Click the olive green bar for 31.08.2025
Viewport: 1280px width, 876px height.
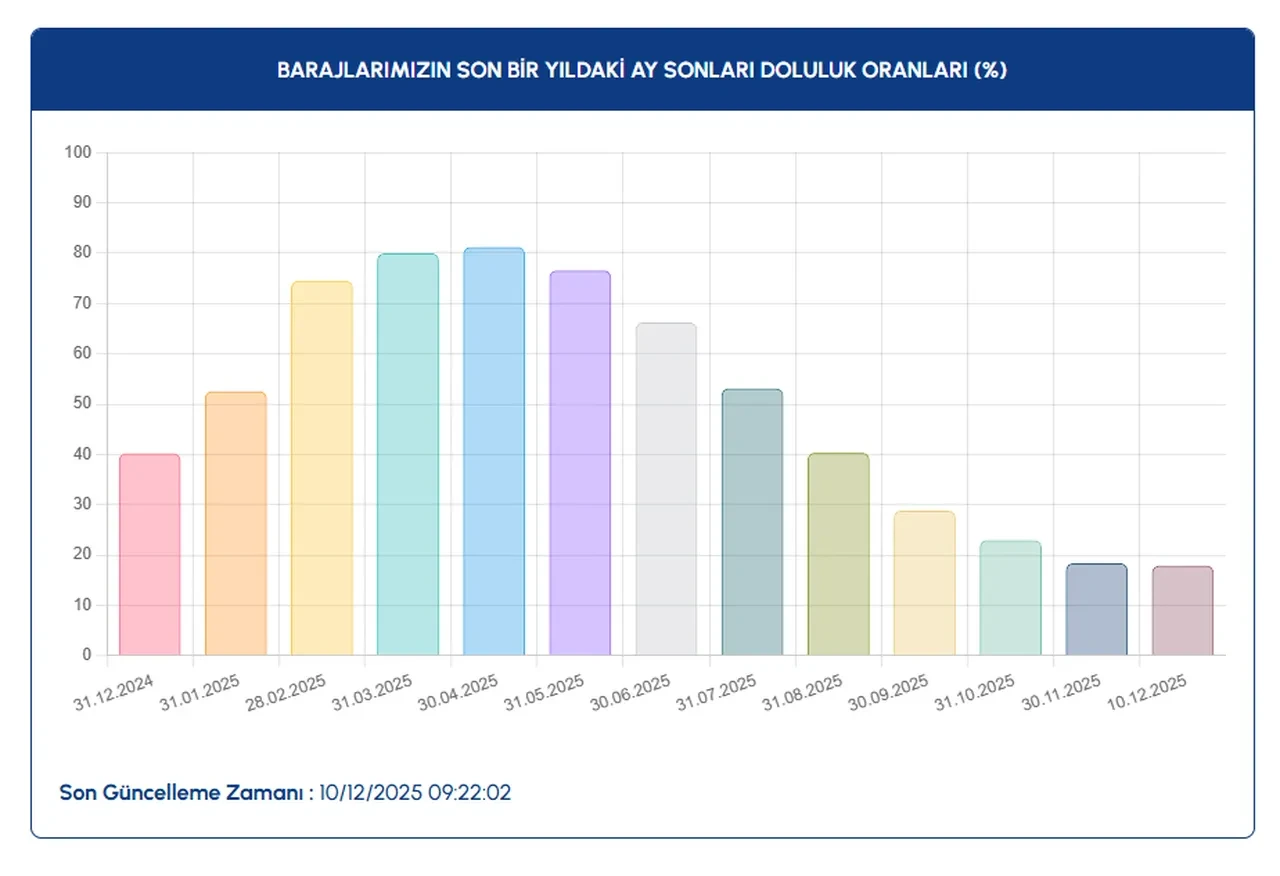pyautogui.click(x=838, y=554)
